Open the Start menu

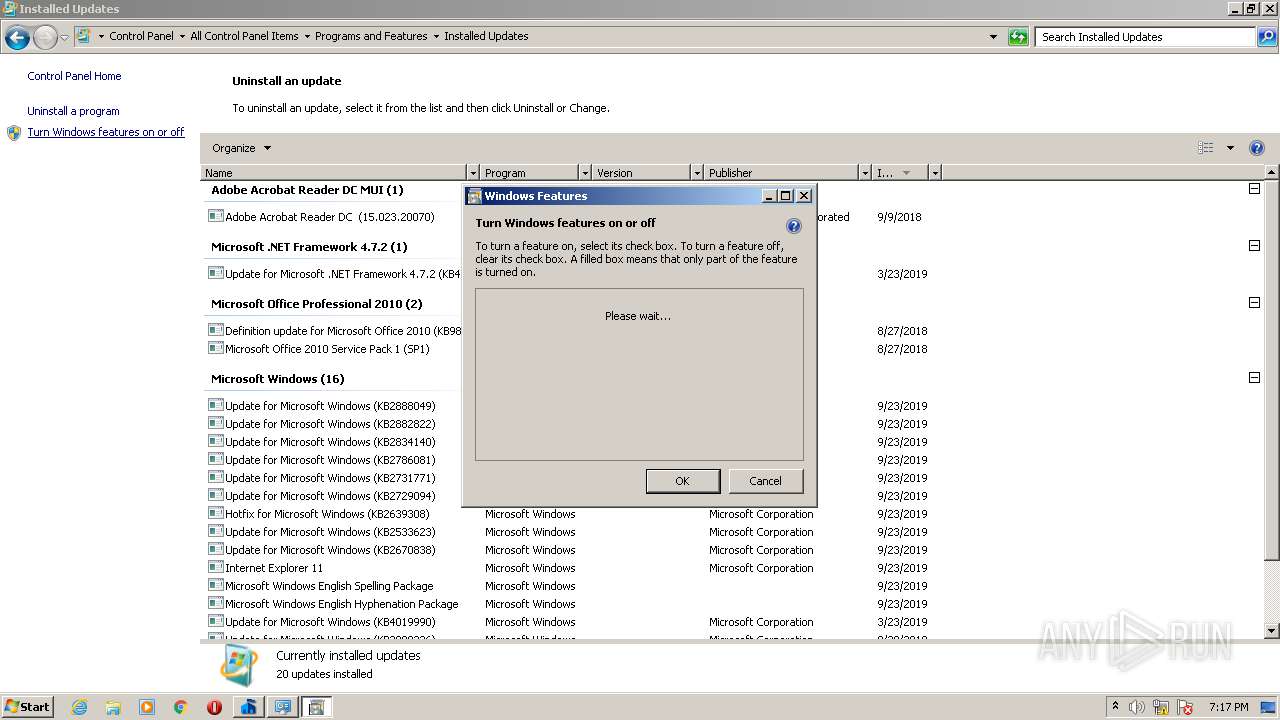(x=28, y=707)
